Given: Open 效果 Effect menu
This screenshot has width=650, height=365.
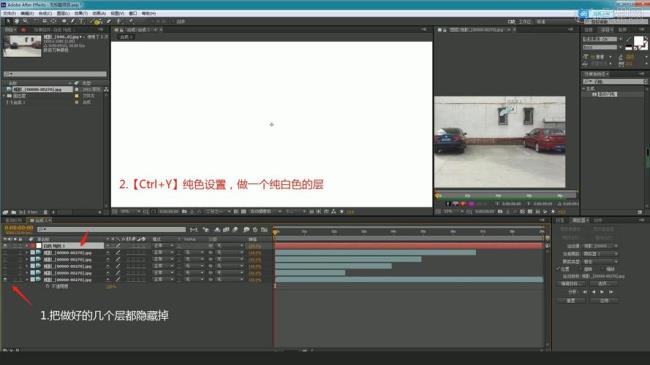Looking at the screenshot, I should tap(81, 13).
